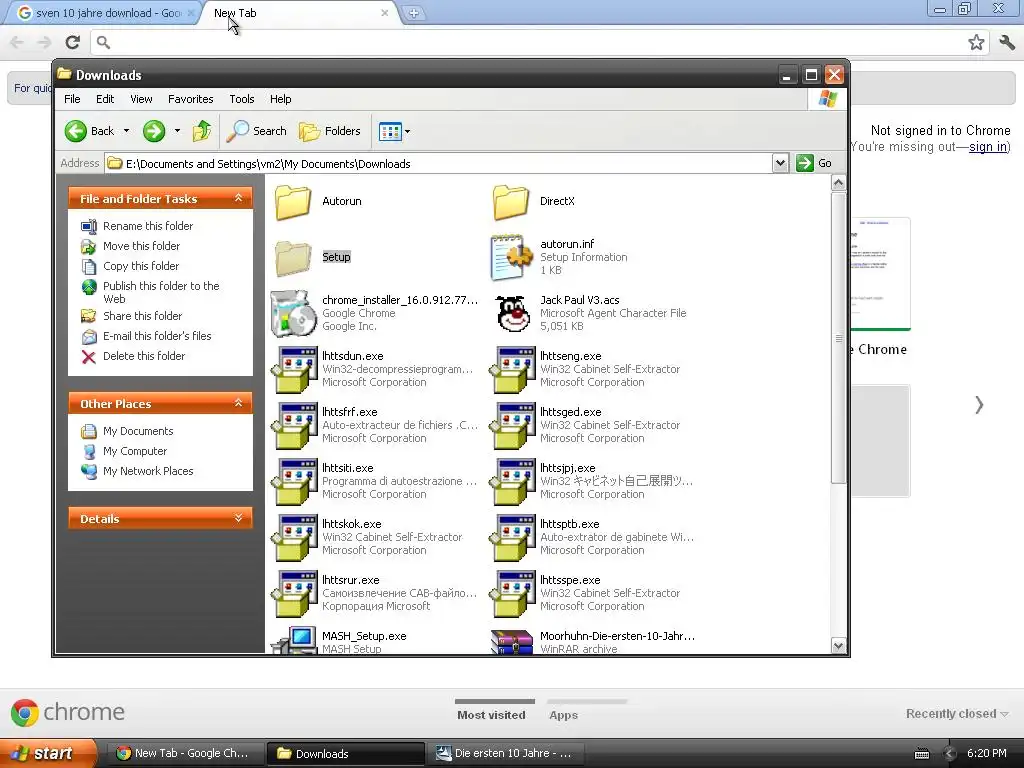
Task: Open the Views icon in toolbar
Action: click(390, 131)
